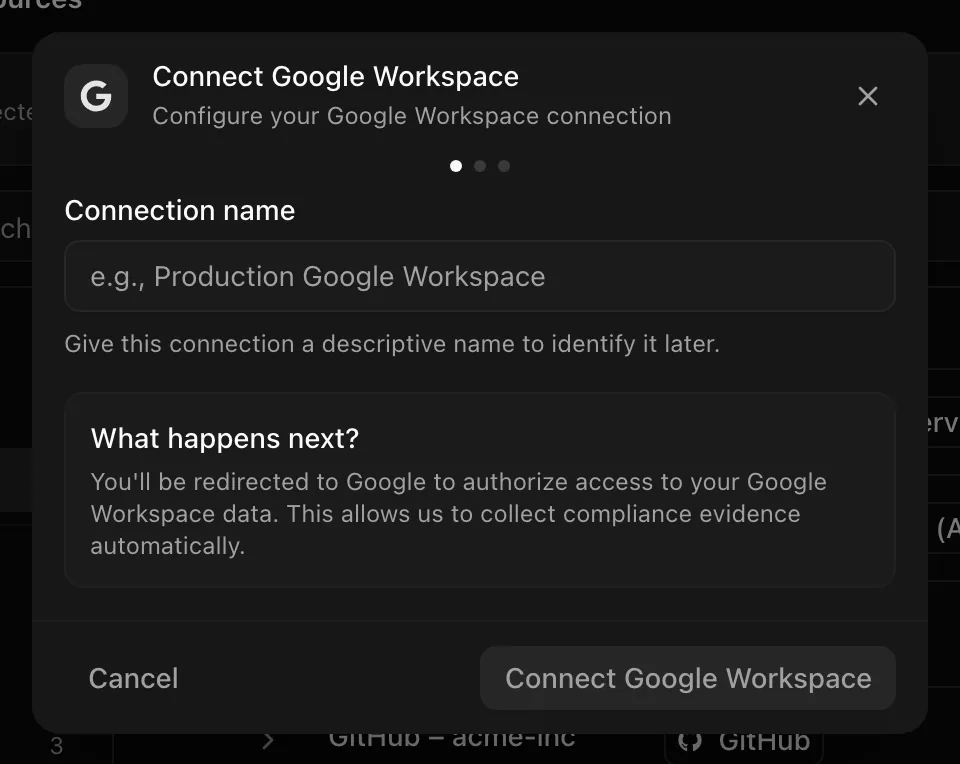The image size is (960, 764).
Task: Select the second step indicator dot
Action: point(480,166)
